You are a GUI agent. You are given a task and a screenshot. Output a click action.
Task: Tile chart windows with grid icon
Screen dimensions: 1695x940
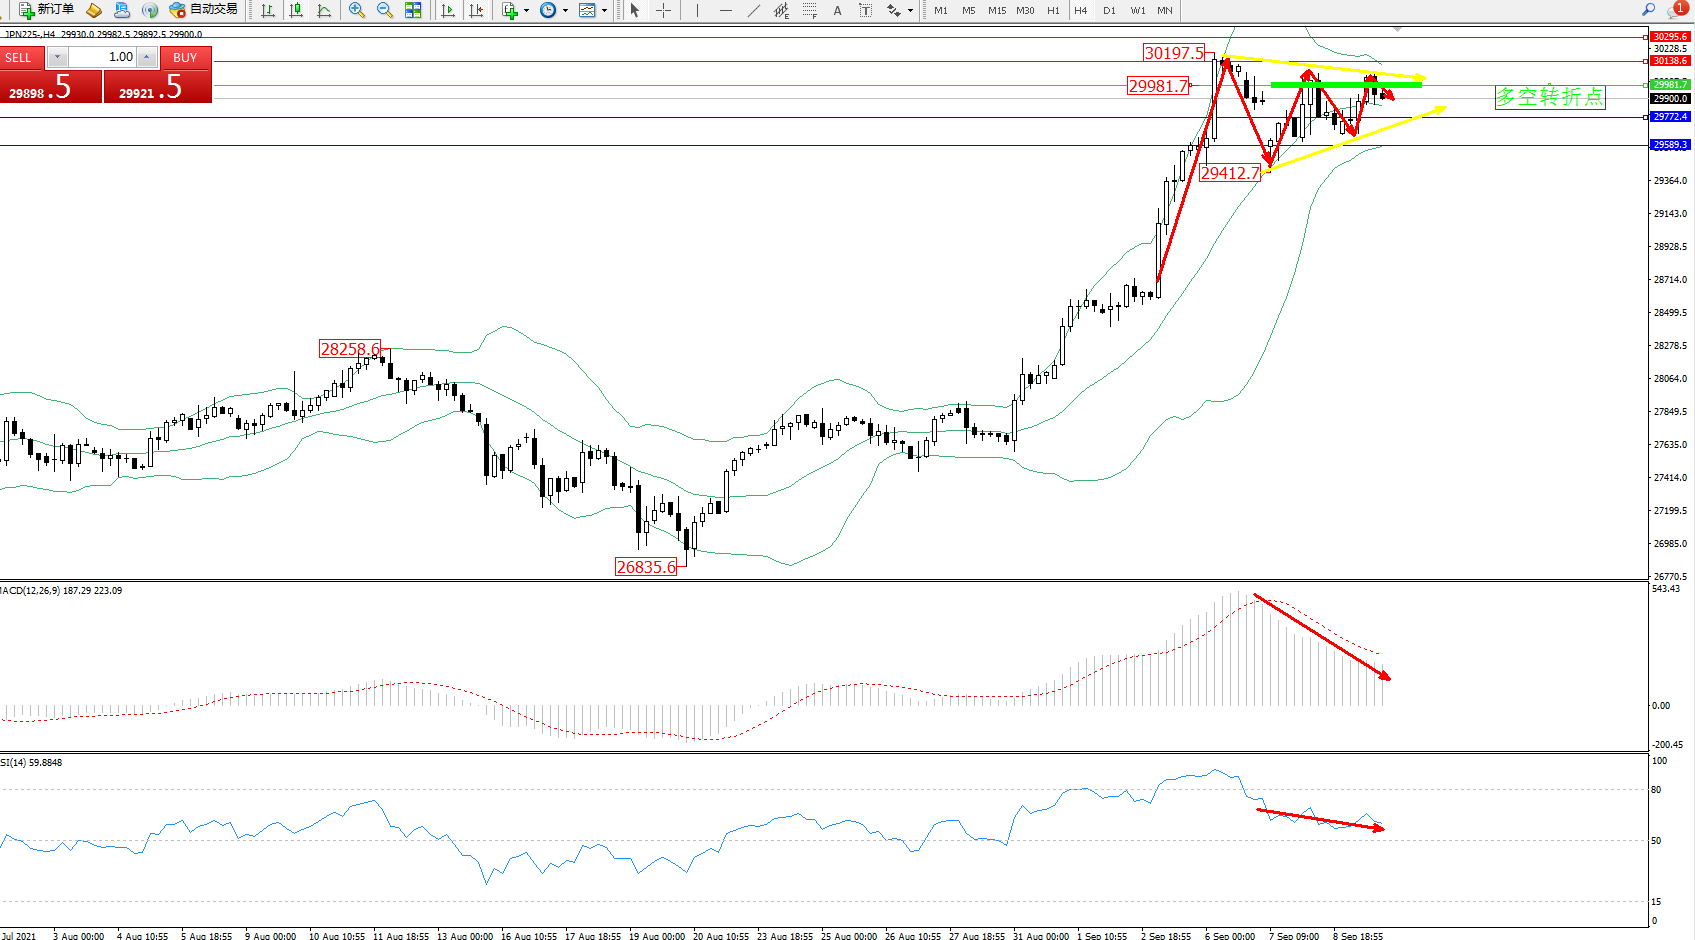click(413, 10)
